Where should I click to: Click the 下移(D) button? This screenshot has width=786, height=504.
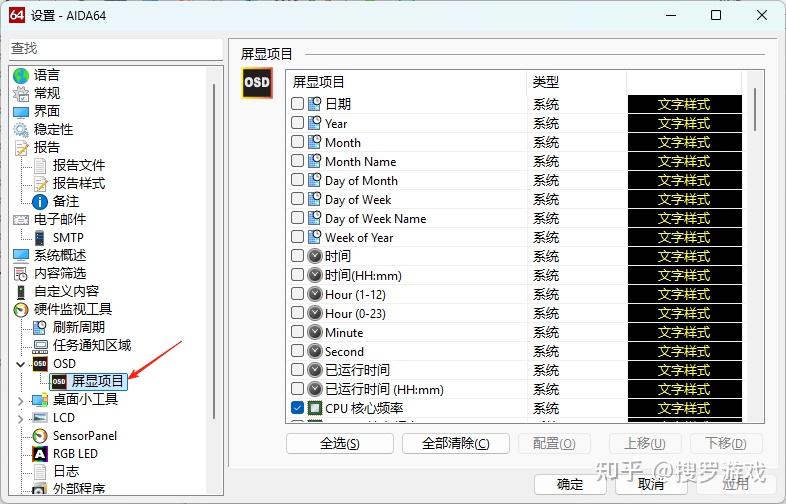[x=726, y=444]
